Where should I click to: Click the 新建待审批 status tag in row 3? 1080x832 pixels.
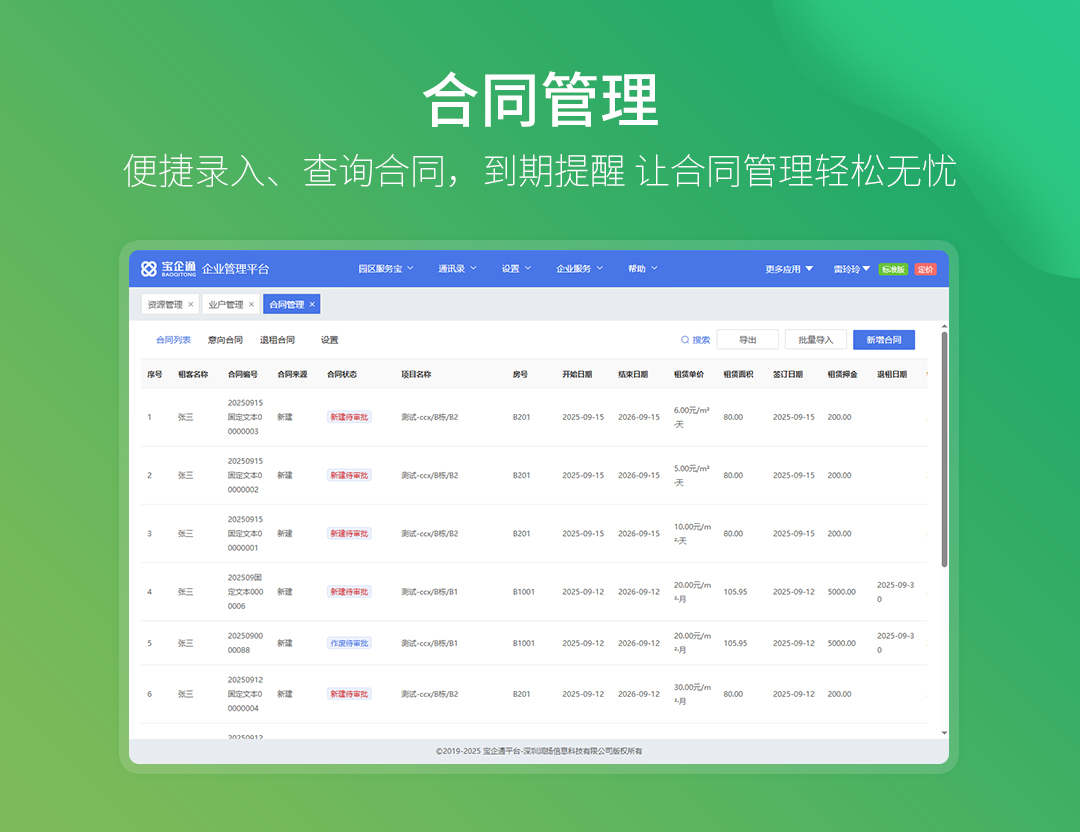coord(349,533)
